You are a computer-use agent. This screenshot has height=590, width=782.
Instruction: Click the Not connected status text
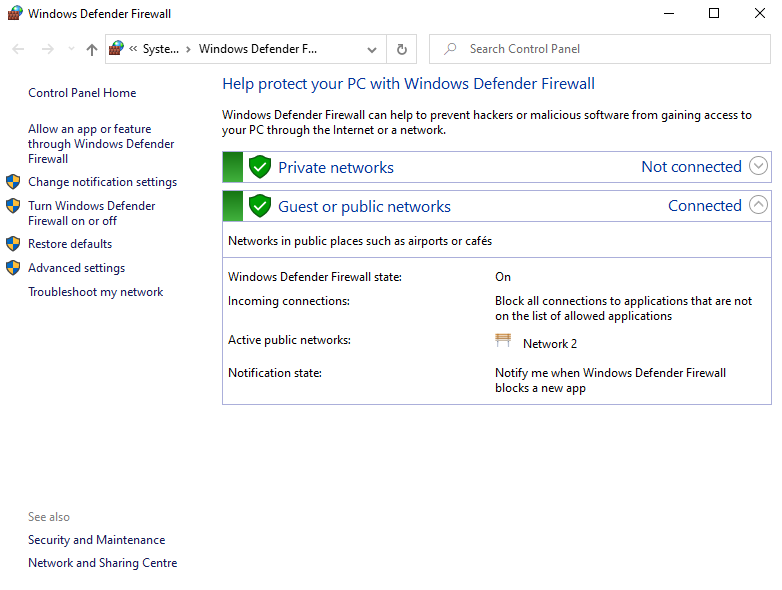pos(691,167)
